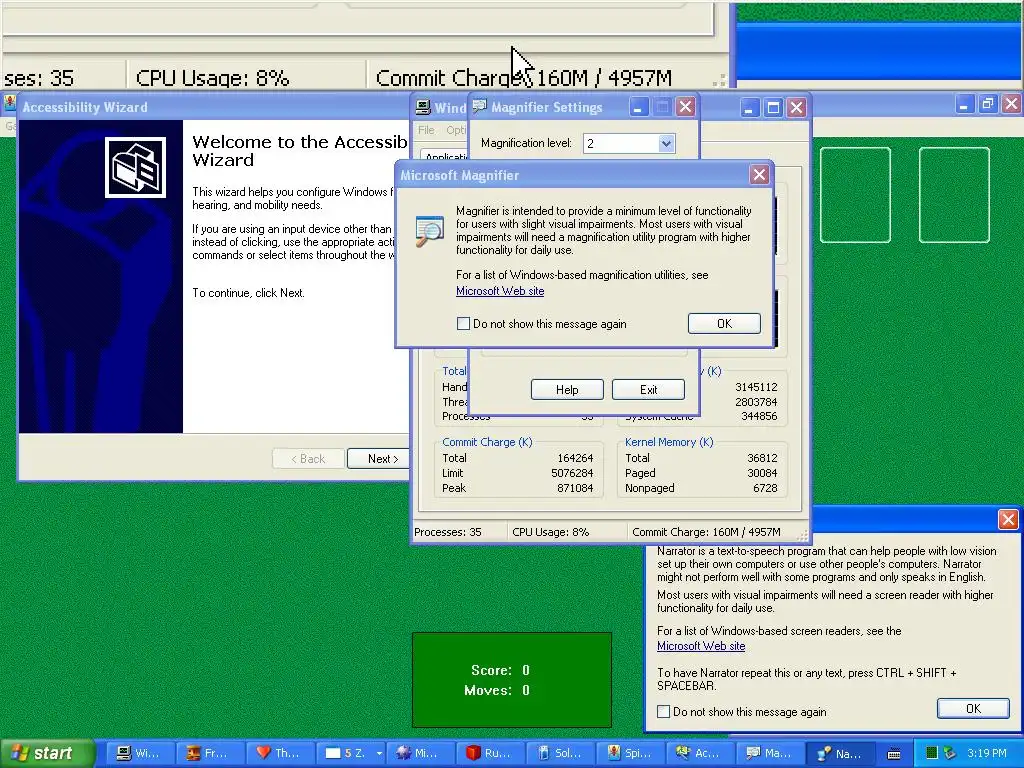Image resolution: width=1024 pixels, height=768 pixels.
Task: Open the 5 Z... grouped taskbar item
Action: point(350,753)
